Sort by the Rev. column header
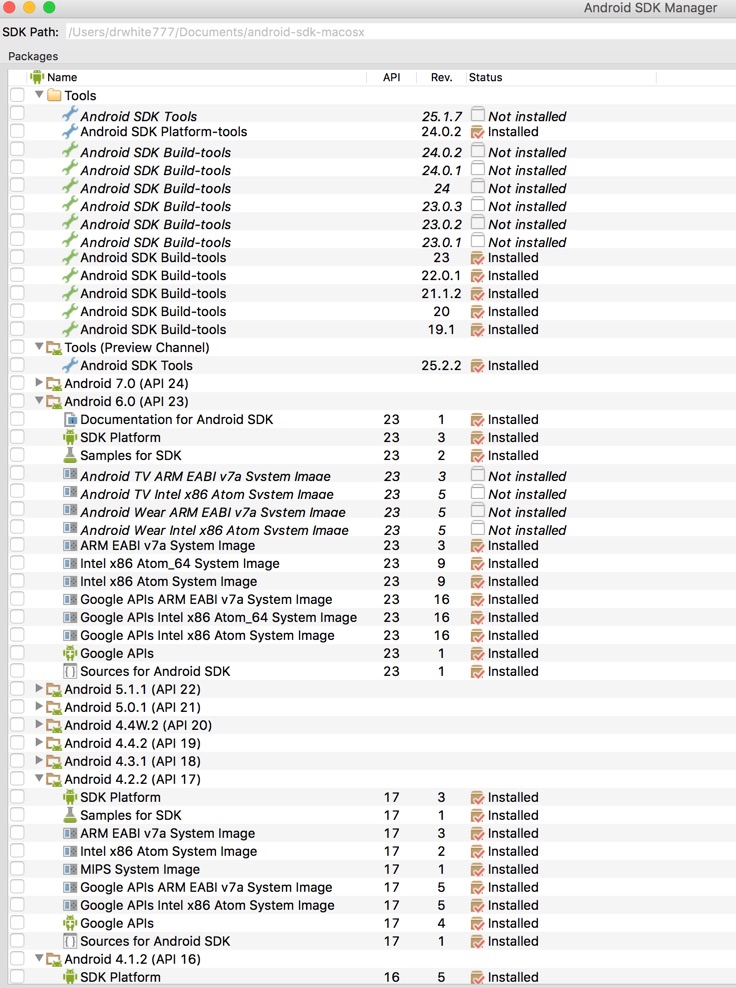Image resolution: width=736 pixels, height=988 pixels. pyautogui.click(x=441, y=77)
